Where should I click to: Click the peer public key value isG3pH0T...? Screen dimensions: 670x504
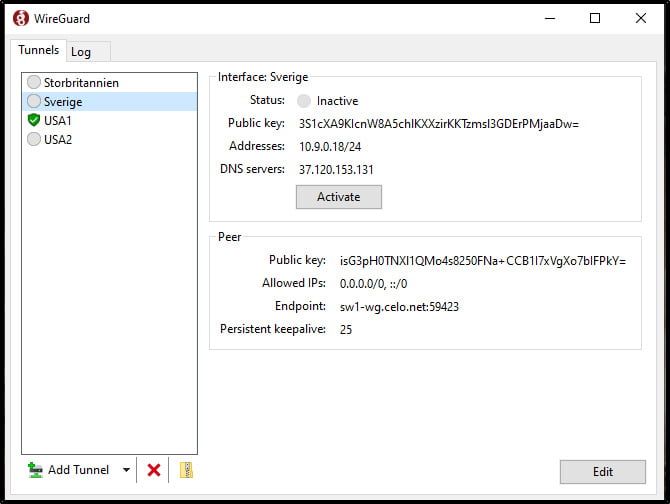pyautogui.click(x=483, y=261)
